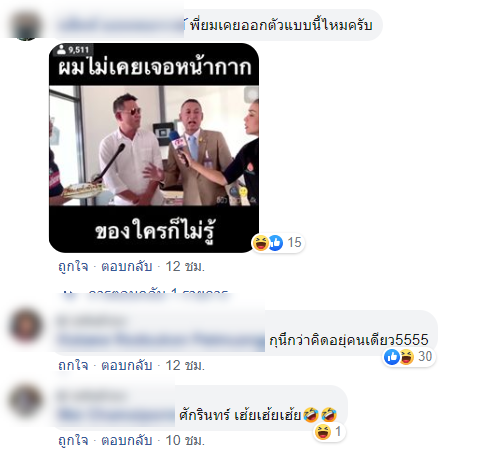Open the meme image attachment
Image resolution: width=486 pixels, height=458 pixels.
[154, 148]
